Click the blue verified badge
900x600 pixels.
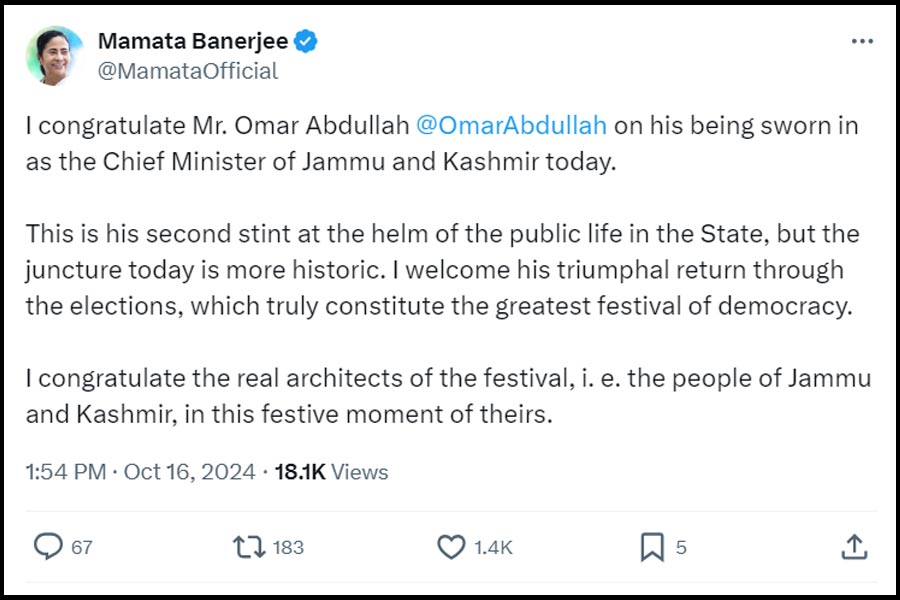coord(308,42)
